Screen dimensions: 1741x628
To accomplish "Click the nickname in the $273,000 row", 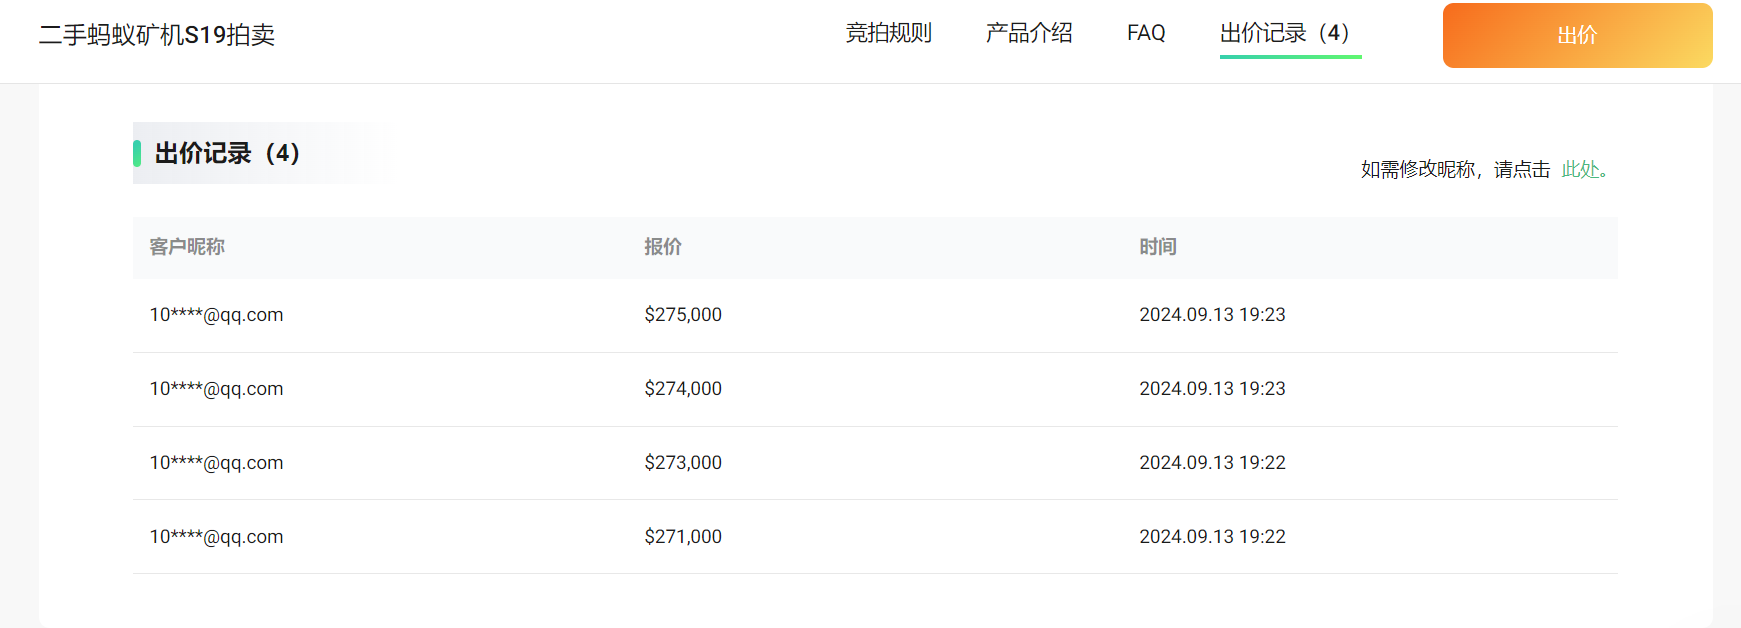I will coord(216,463).
